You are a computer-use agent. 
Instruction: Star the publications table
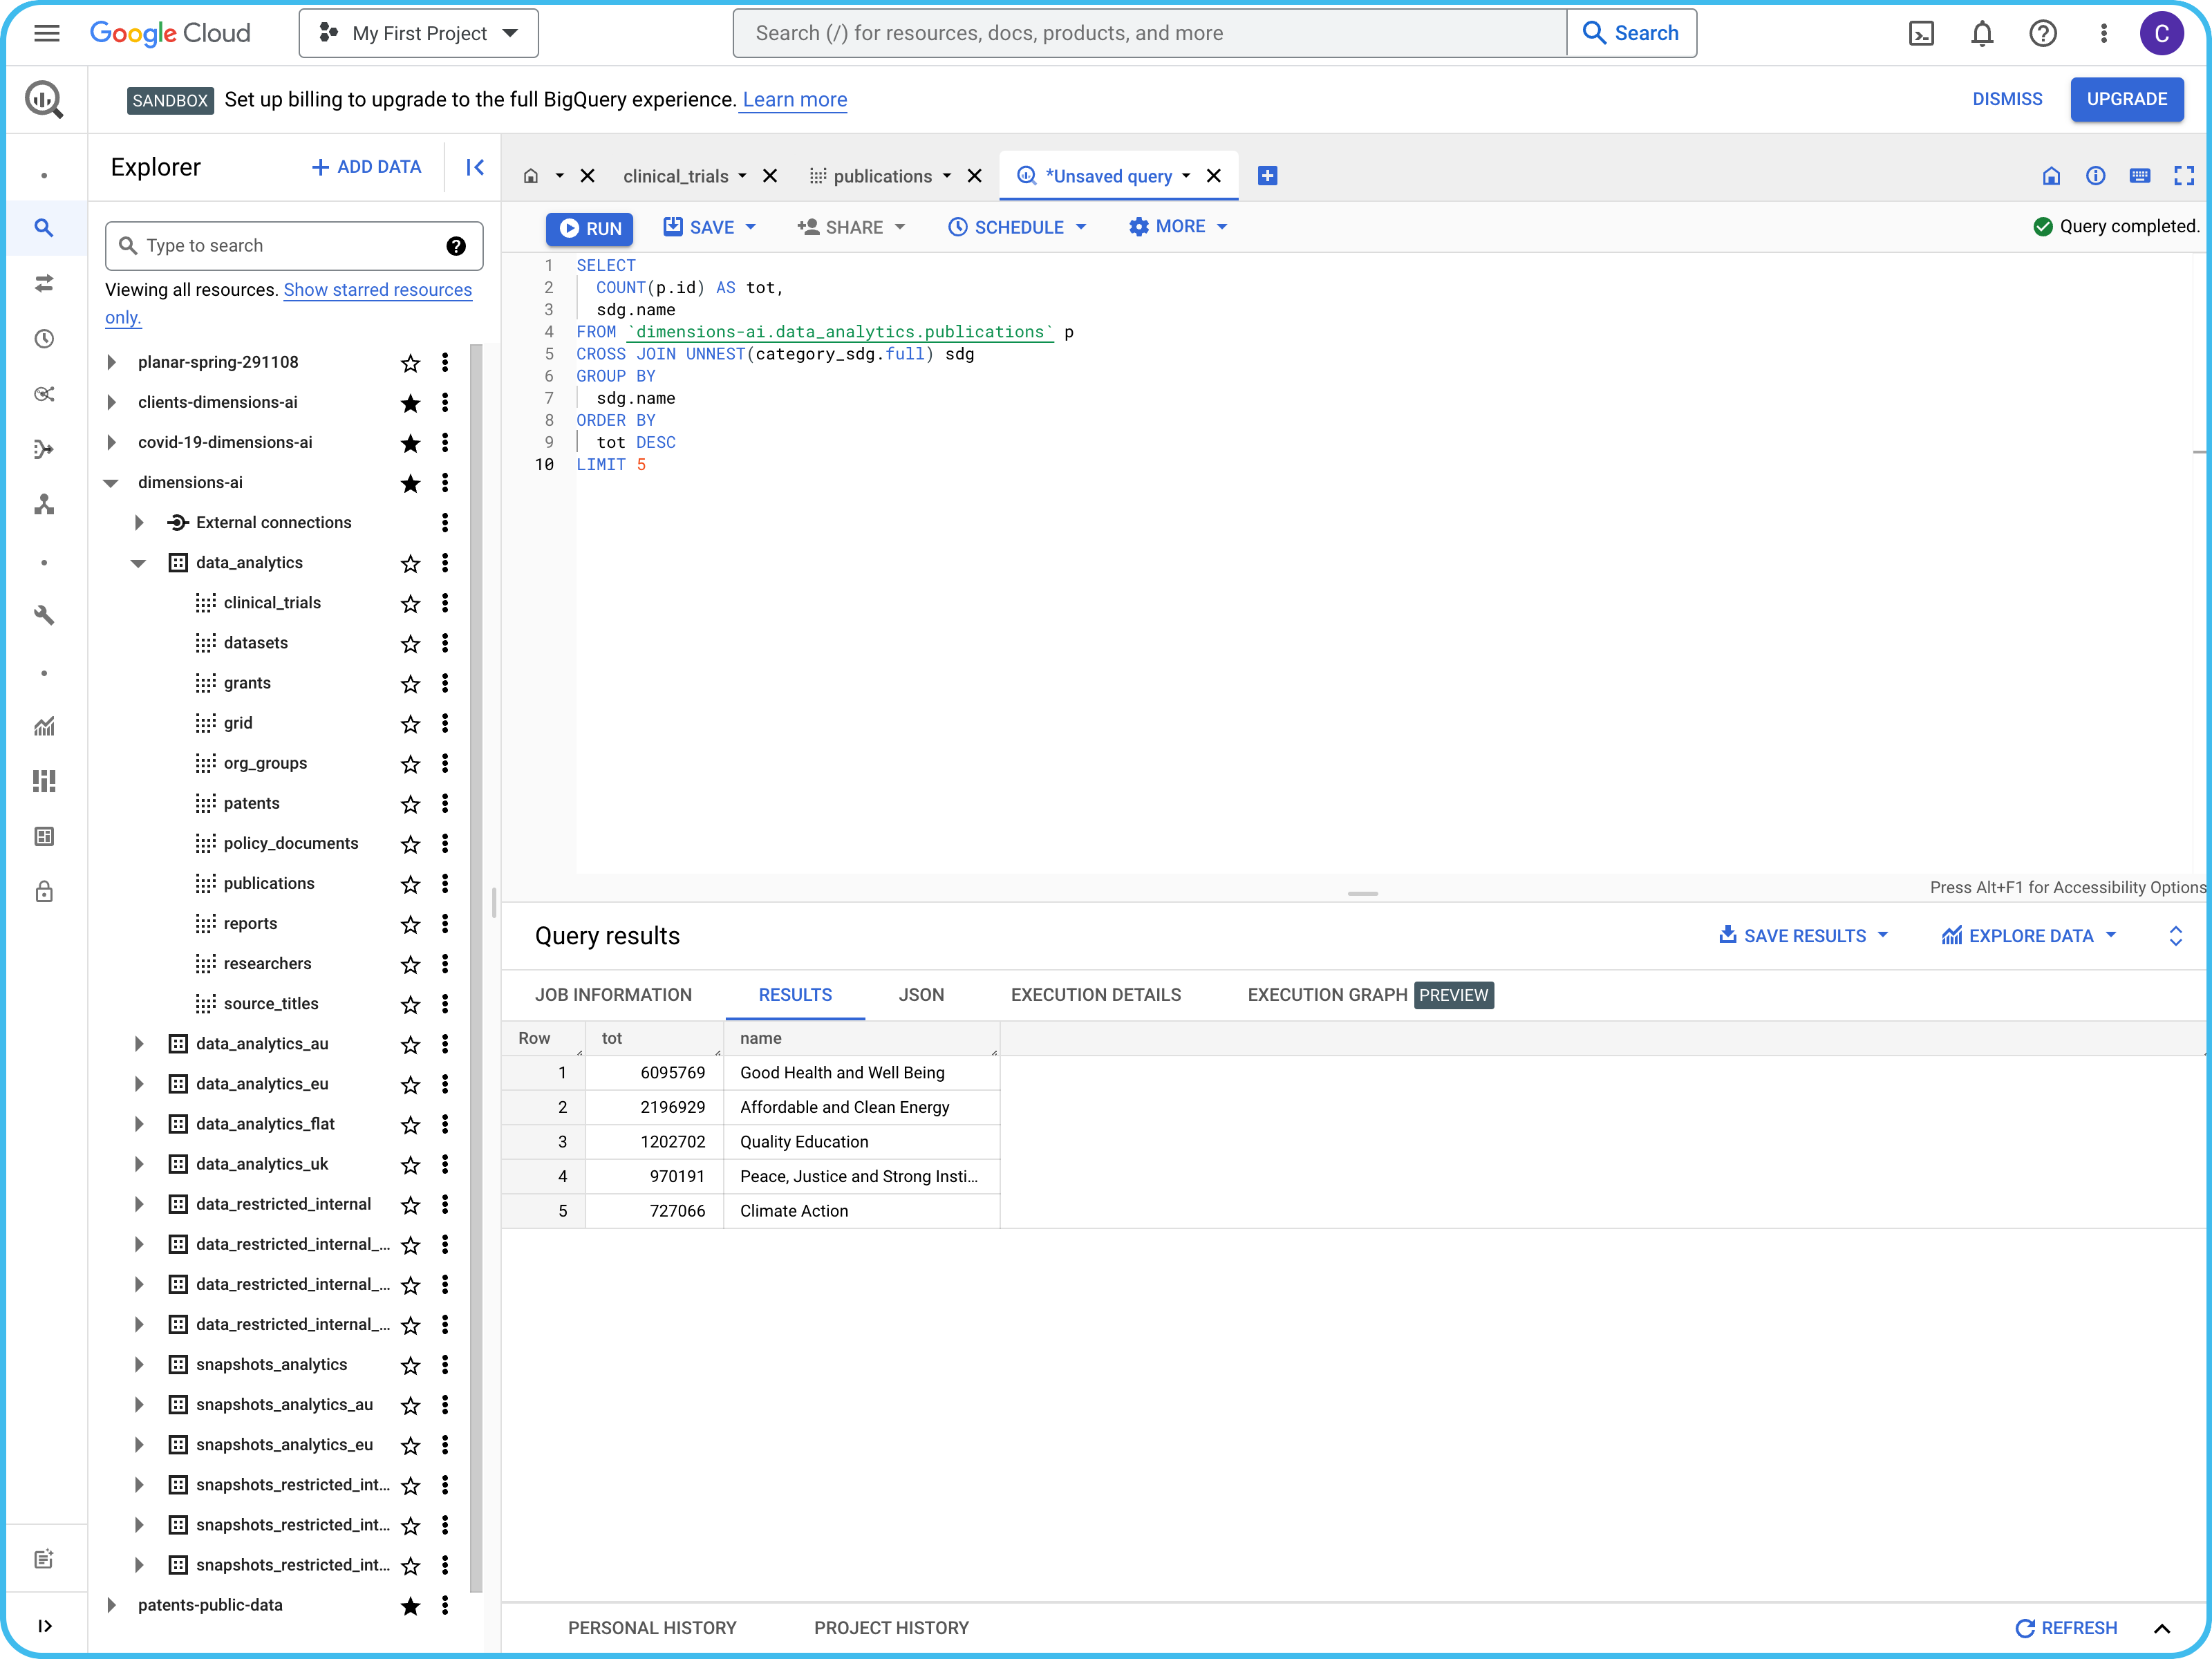point(410,884)
